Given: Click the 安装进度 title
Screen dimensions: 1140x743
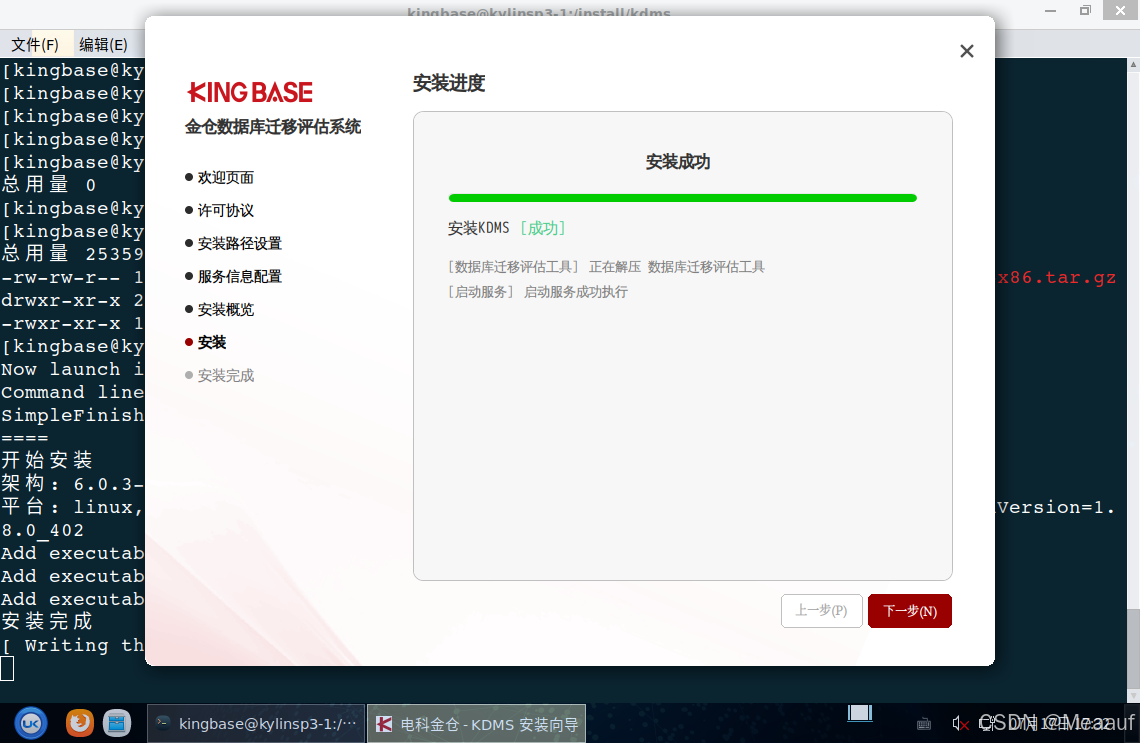Looking at the screenshot, I should click(449, 84).
